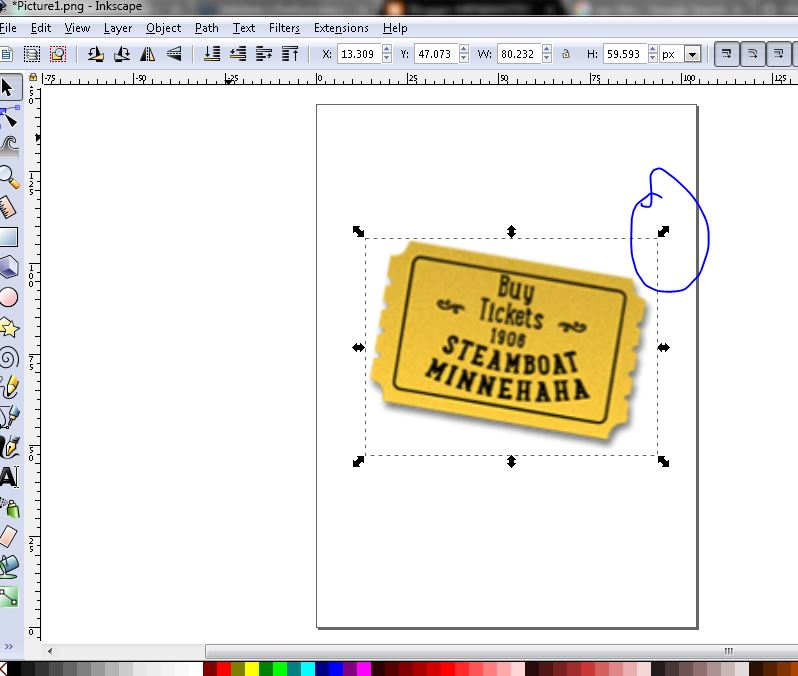Click the W width input field

[x=519, y=54]
